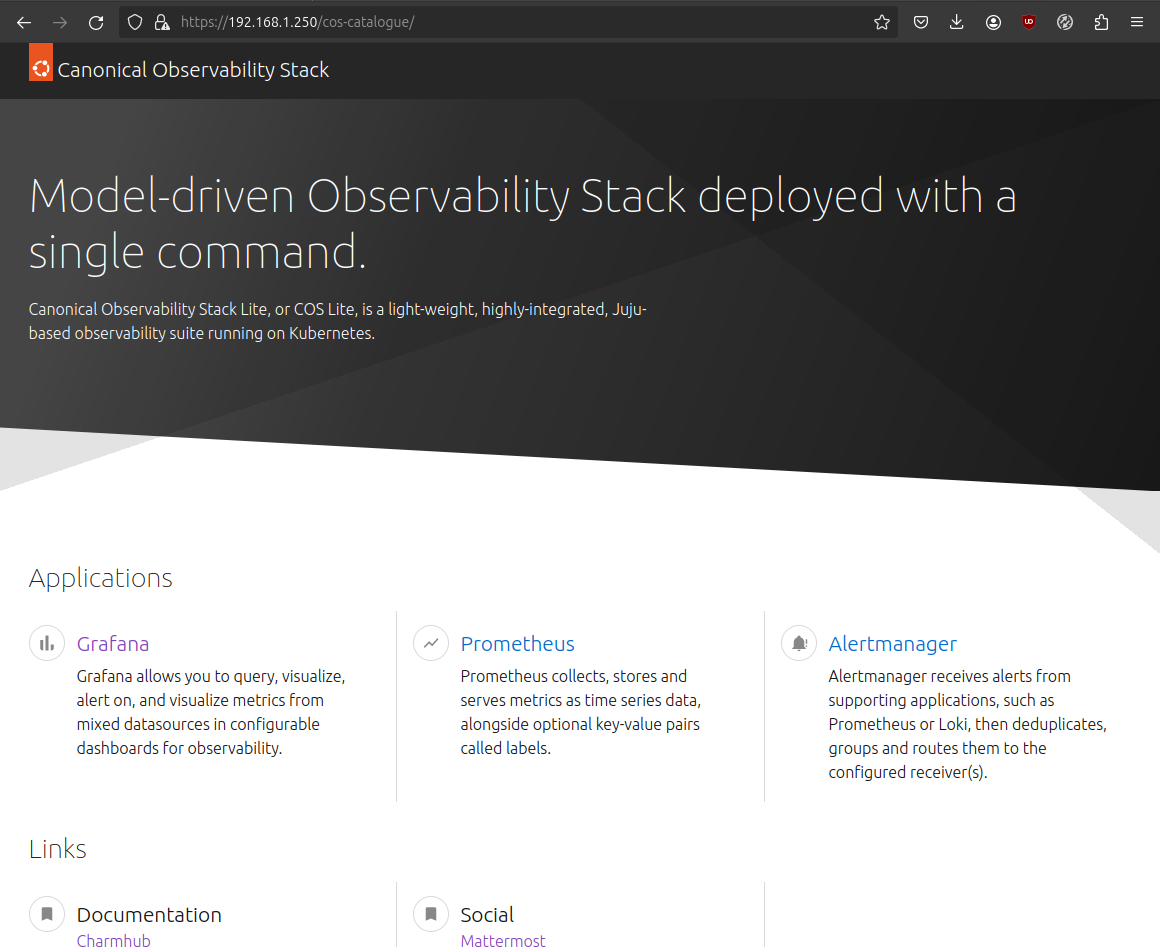
Task: Open the extensions puzzle-piece menu
Action: point(1101,22)
